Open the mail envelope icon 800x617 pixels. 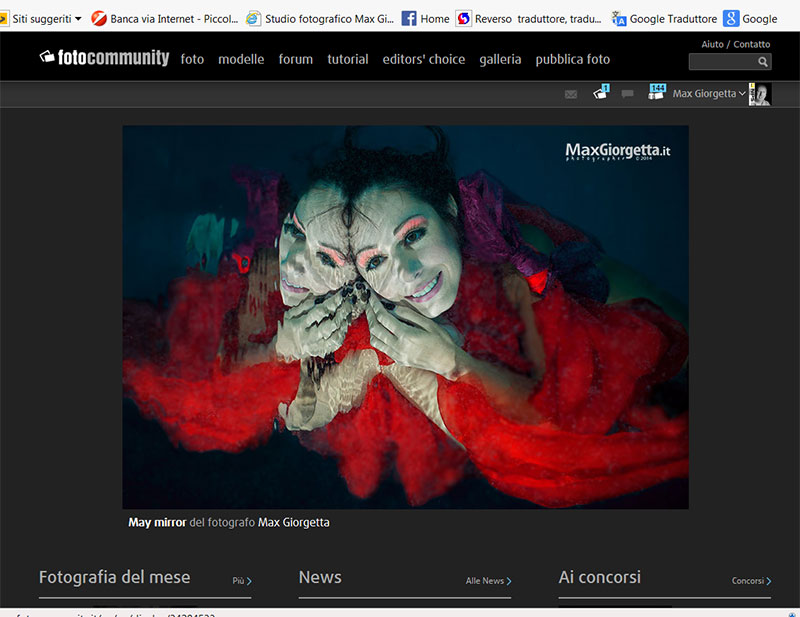571,94
